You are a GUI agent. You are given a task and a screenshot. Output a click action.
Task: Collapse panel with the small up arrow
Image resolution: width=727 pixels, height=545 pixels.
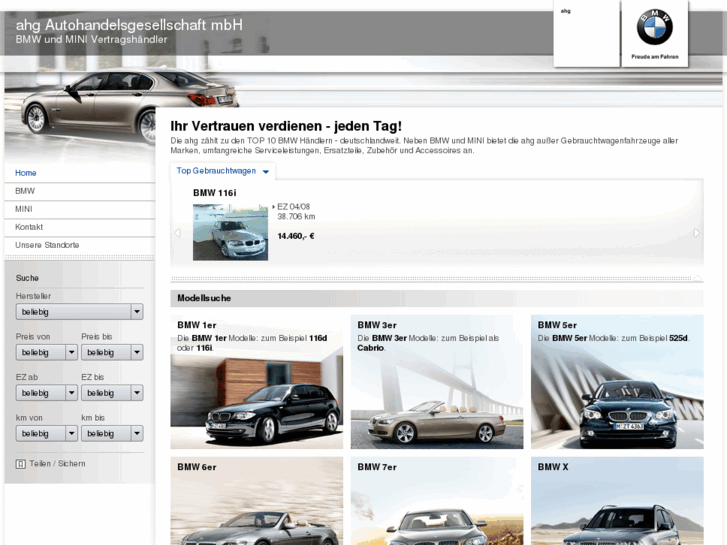(x=698, y=278)
